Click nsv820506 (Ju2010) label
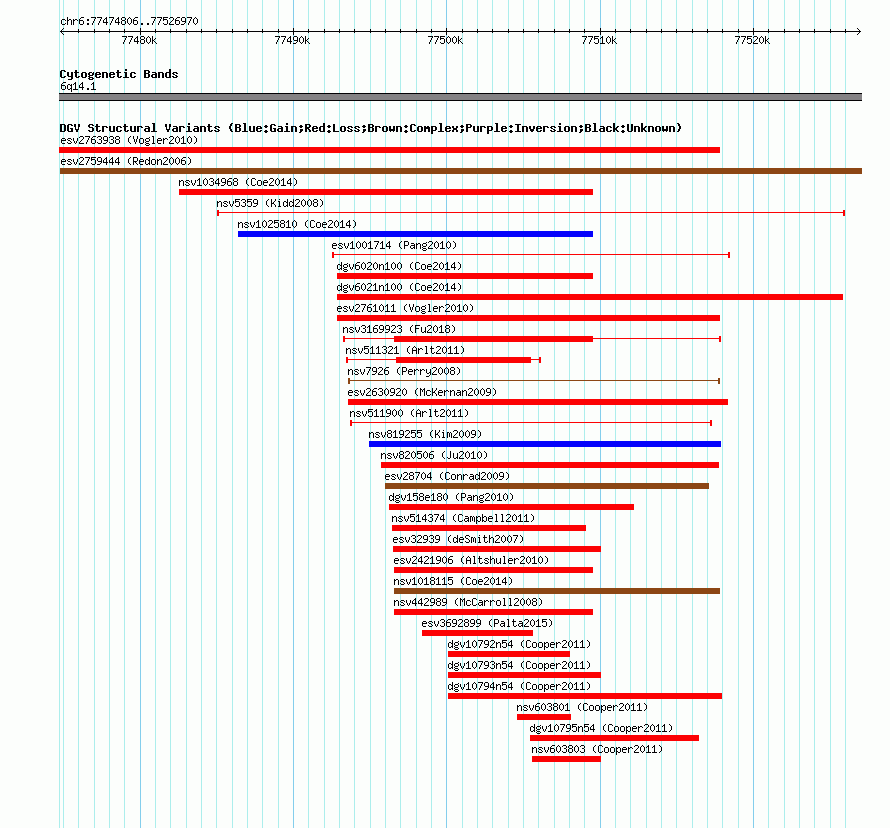 pyautogui.click(x=434, y=455)
